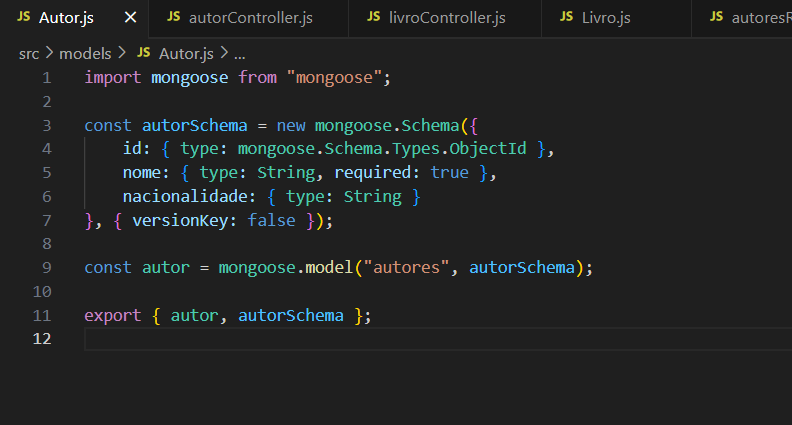Select line number 9 in the gutter
Viewport: 792px width, 425px height.
(46, 268)
